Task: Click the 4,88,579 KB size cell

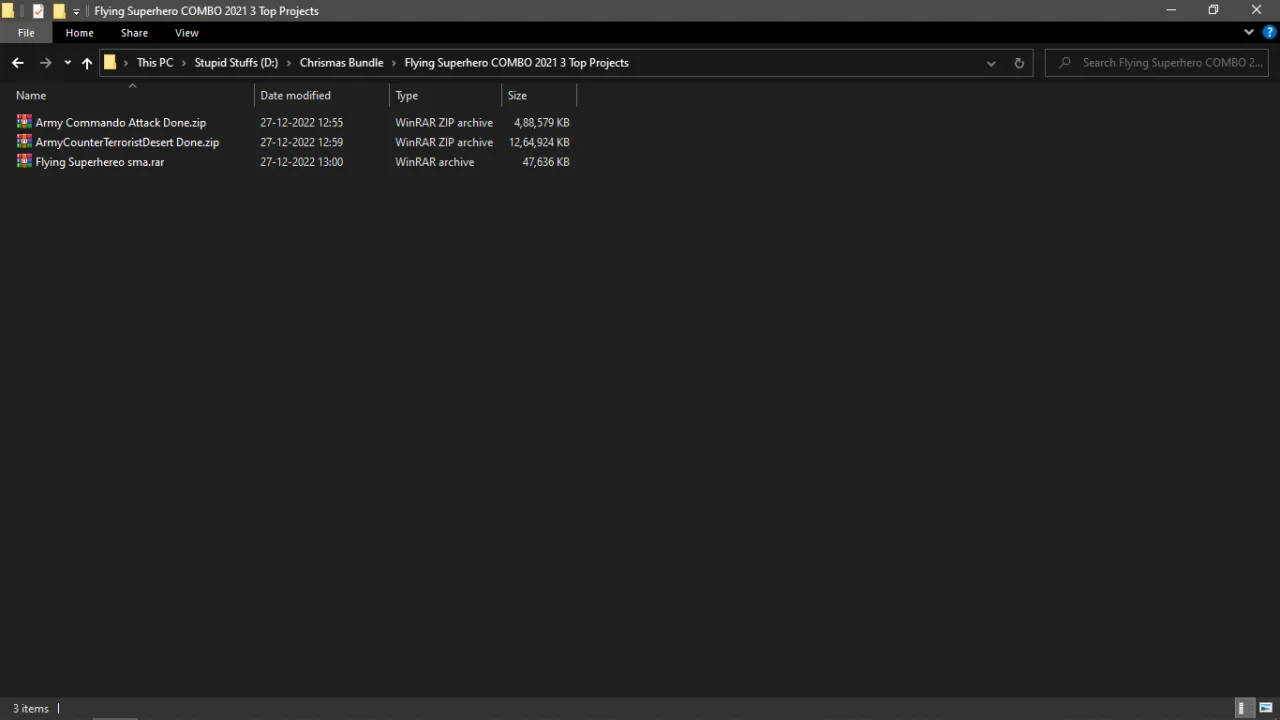Action: point(541,122)
